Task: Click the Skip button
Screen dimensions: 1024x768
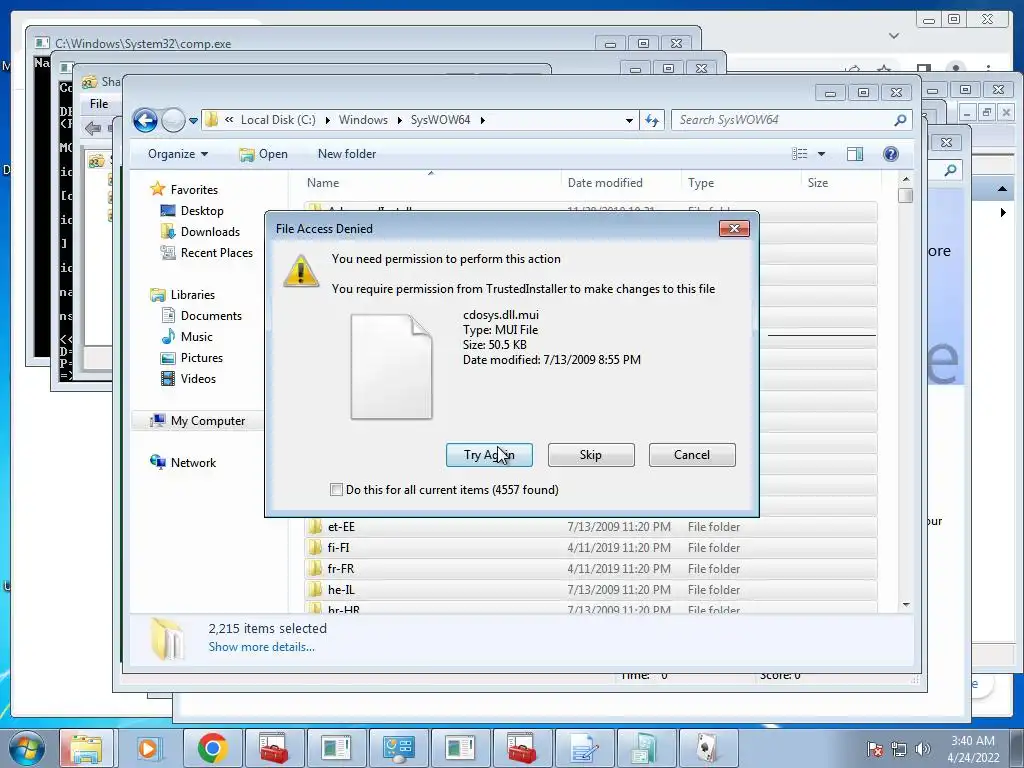Action: [591, 455]
